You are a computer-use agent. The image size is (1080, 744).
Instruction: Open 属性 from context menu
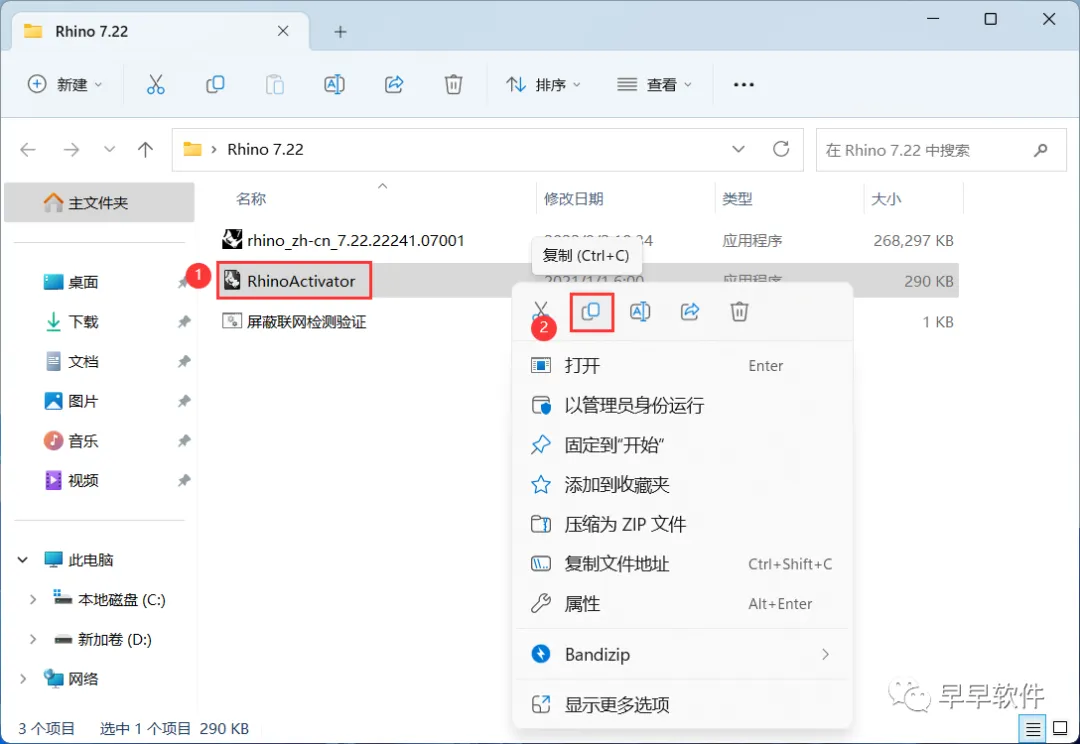(682, 604)
